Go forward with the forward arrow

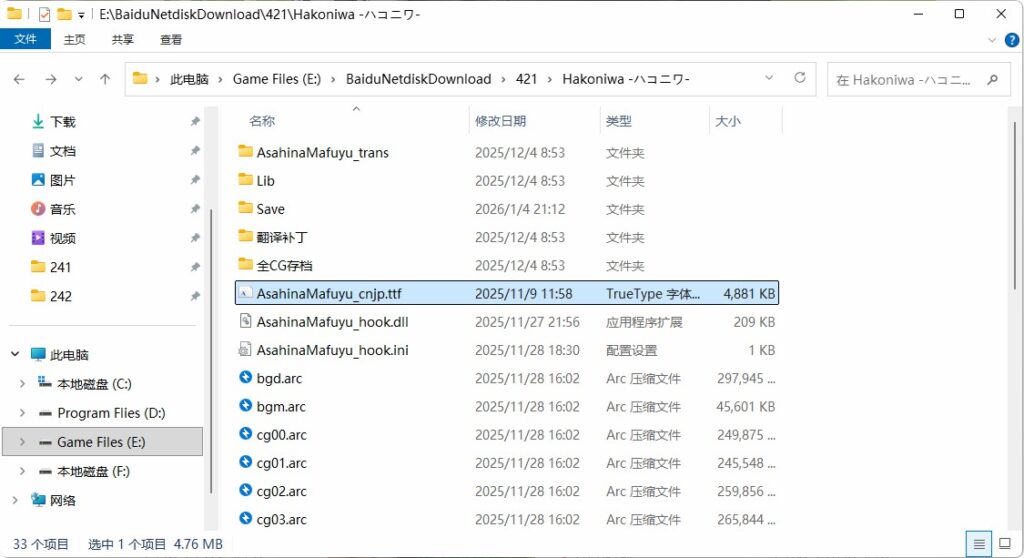50,79
